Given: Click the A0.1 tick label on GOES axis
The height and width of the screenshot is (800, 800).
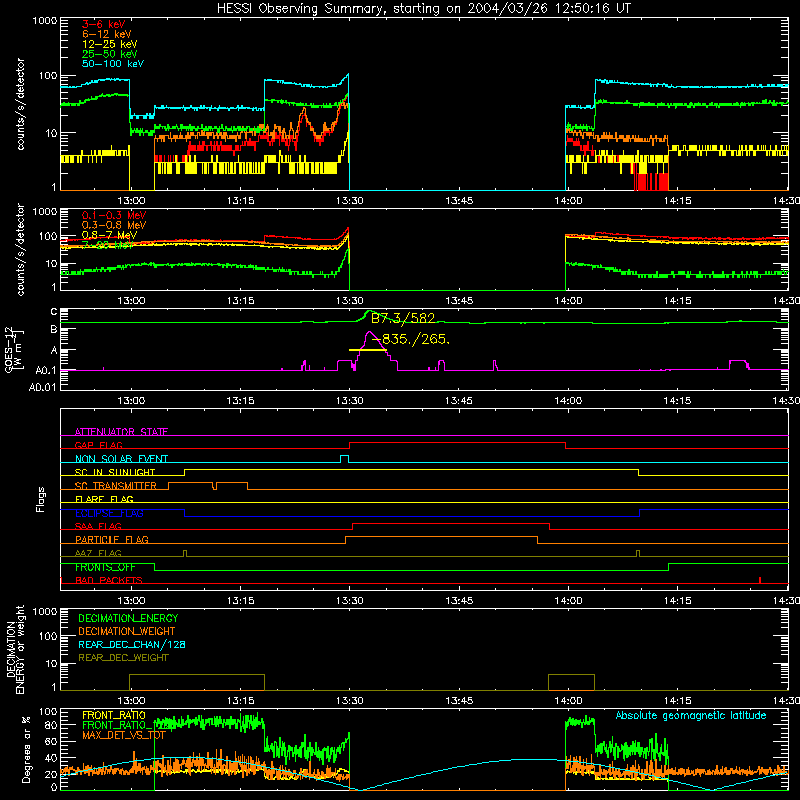Looking at the screenshot, I should point(46,370).
